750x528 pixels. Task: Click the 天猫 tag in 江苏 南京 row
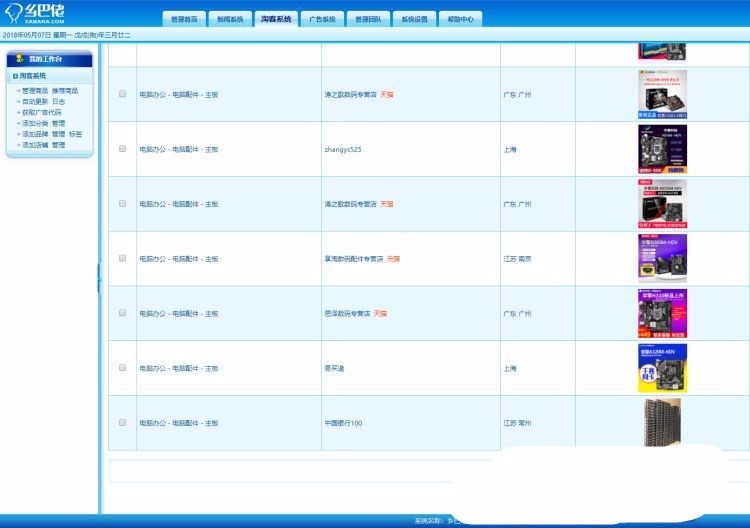[393, 259]
